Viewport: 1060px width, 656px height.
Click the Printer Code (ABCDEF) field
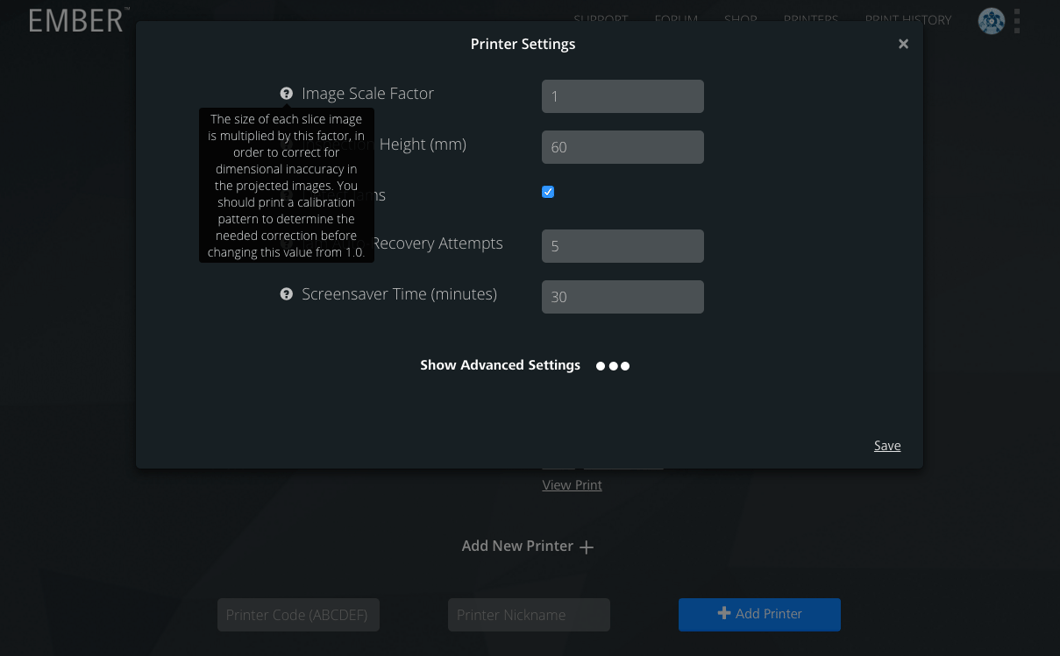(x=298, y=615)
